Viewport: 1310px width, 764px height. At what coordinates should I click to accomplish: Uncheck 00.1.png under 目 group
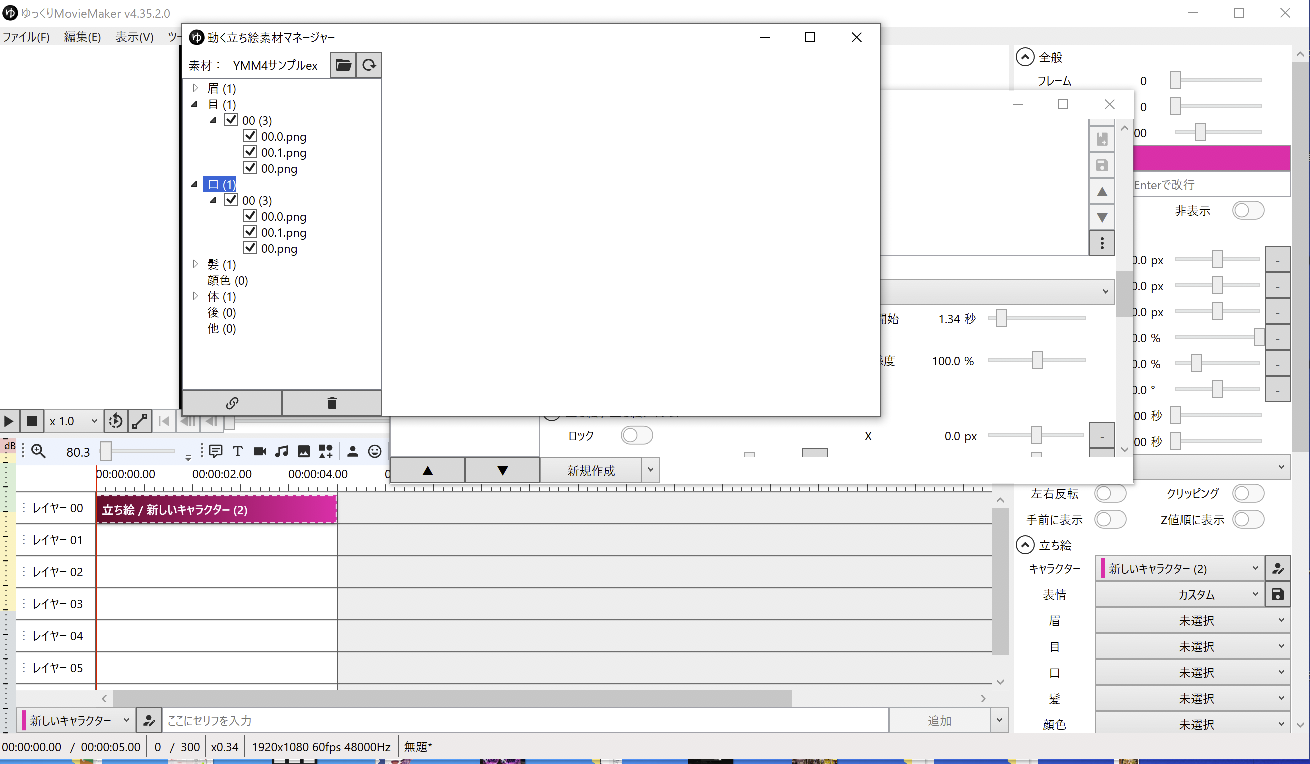[250, 153]
